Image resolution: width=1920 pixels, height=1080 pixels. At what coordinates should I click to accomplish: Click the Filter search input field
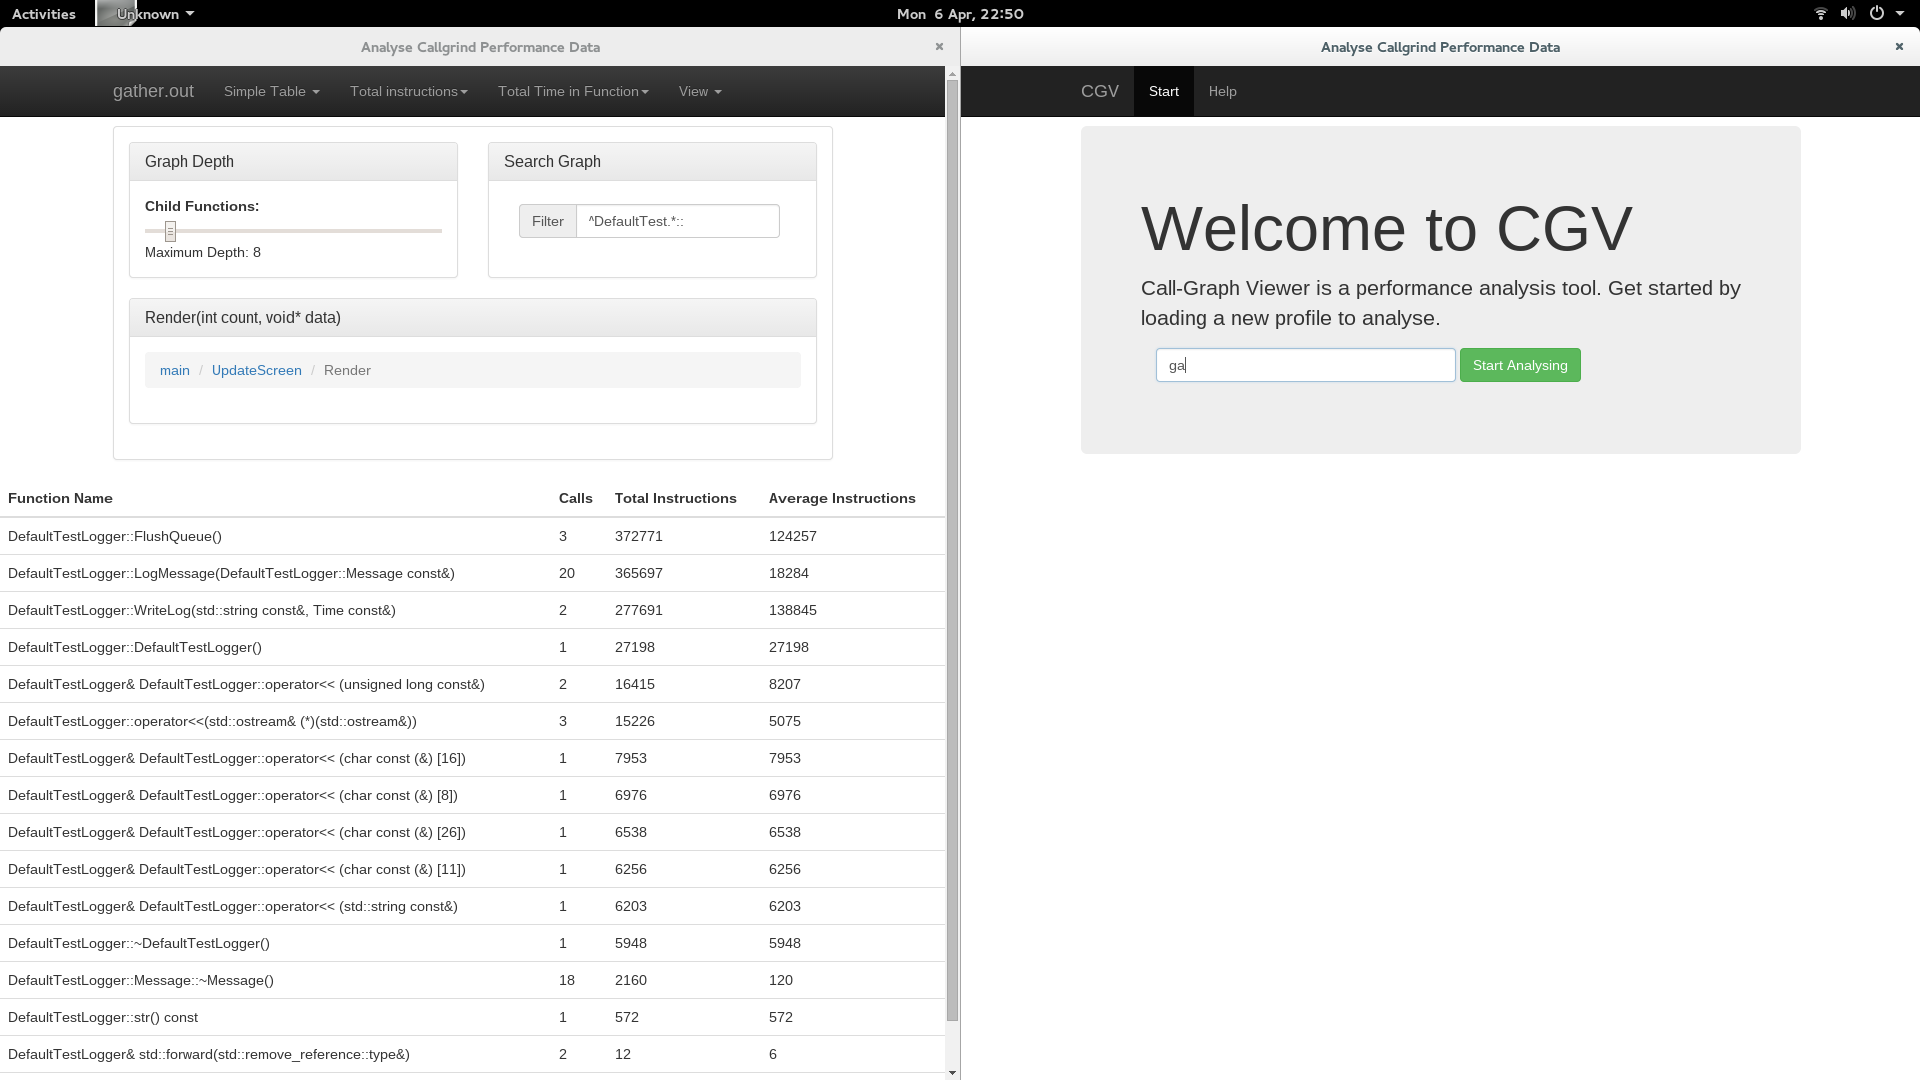tap(677, 221)
